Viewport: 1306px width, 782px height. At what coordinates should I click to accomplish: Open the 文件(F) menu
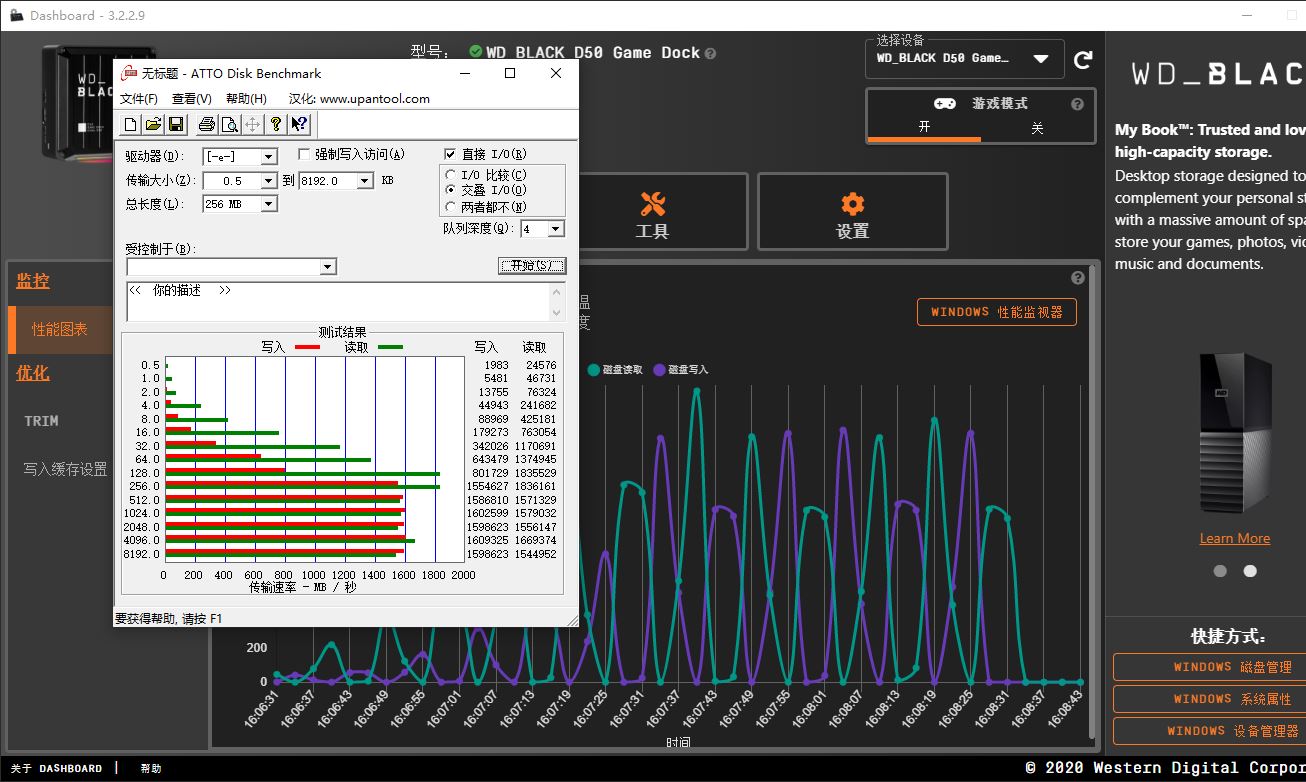coord(139,99)
